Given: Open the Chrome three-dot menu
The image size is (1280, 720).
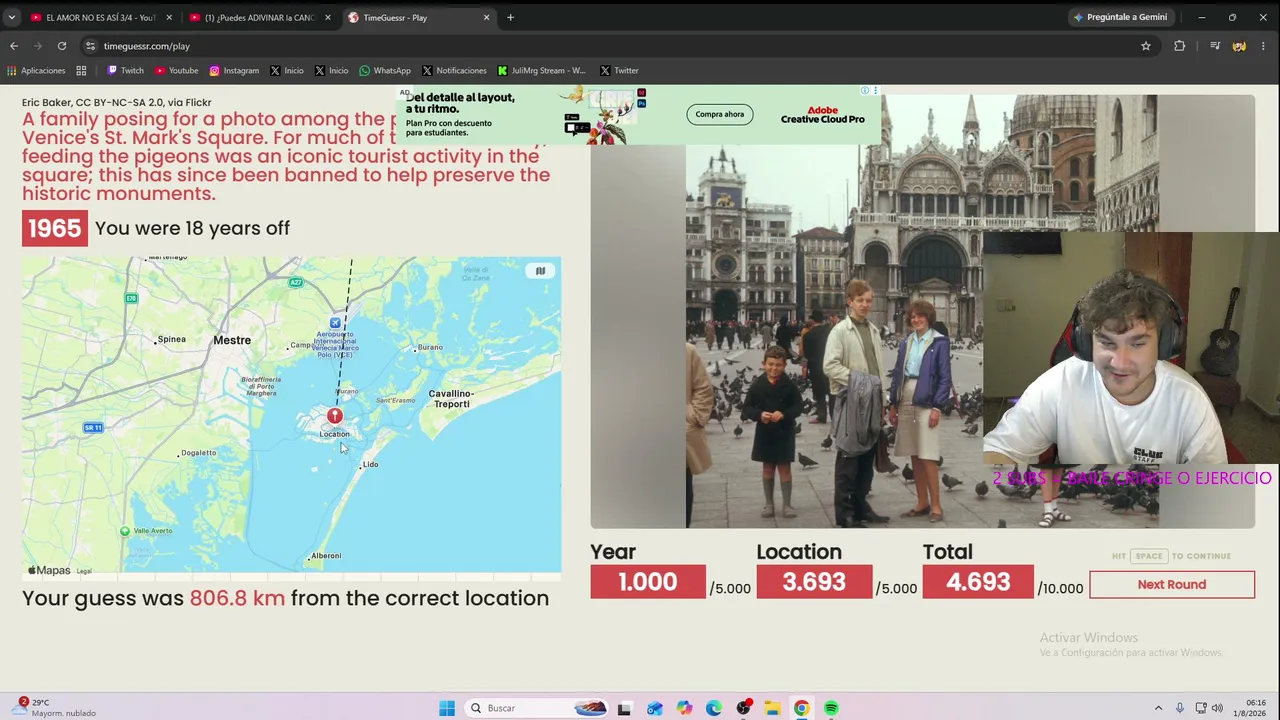Looking at the screenshot, I should point(1264,46).
